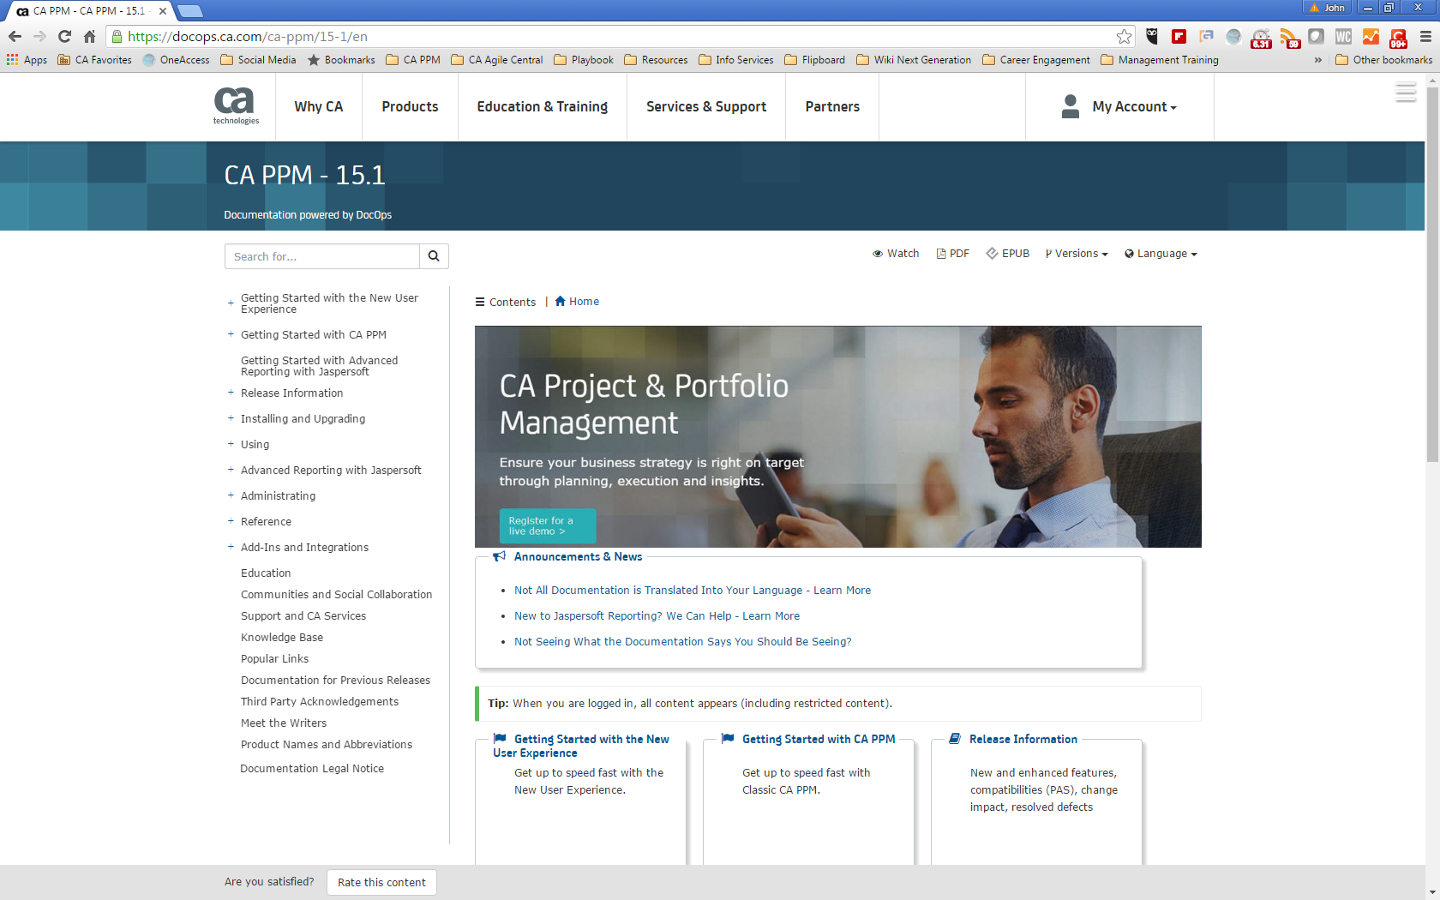Viewport: 1440px width, 900px height.
Task: Open the Apps grid shortcut
Action: coord(27,60)
